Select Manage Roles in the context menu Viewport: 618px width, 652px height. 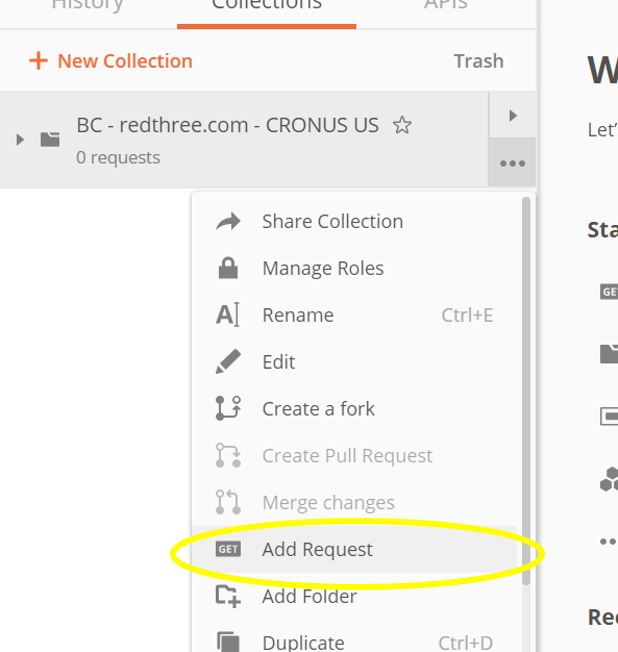point(354,268)
